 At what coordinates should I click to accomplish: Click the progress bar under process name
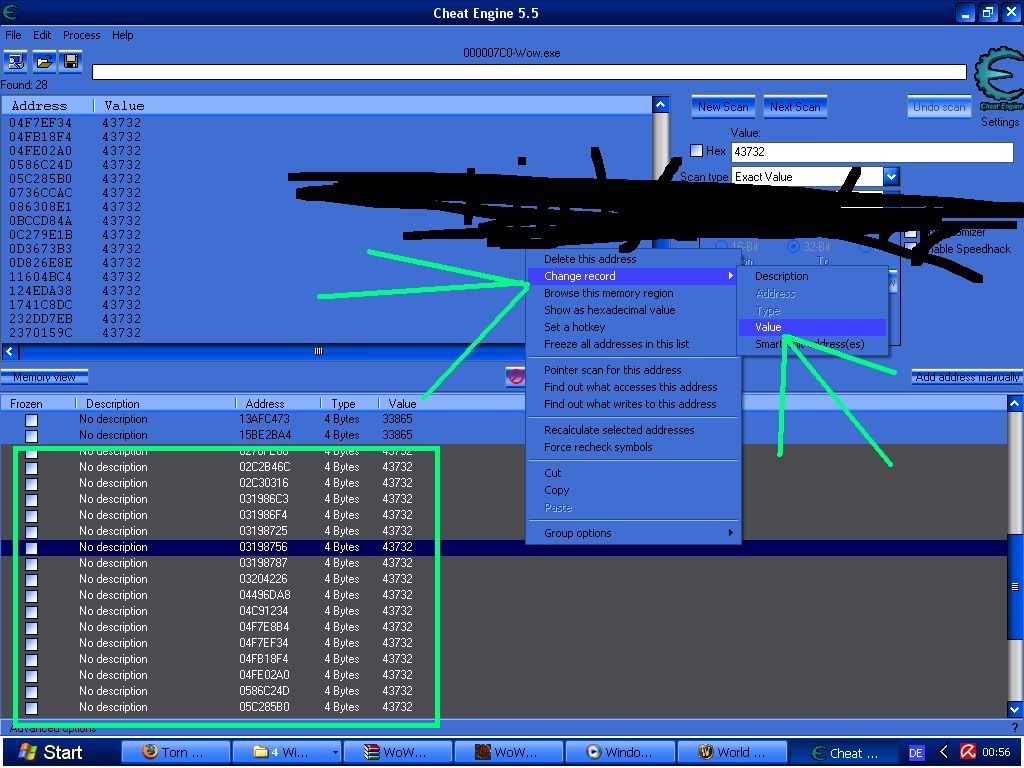529,72
